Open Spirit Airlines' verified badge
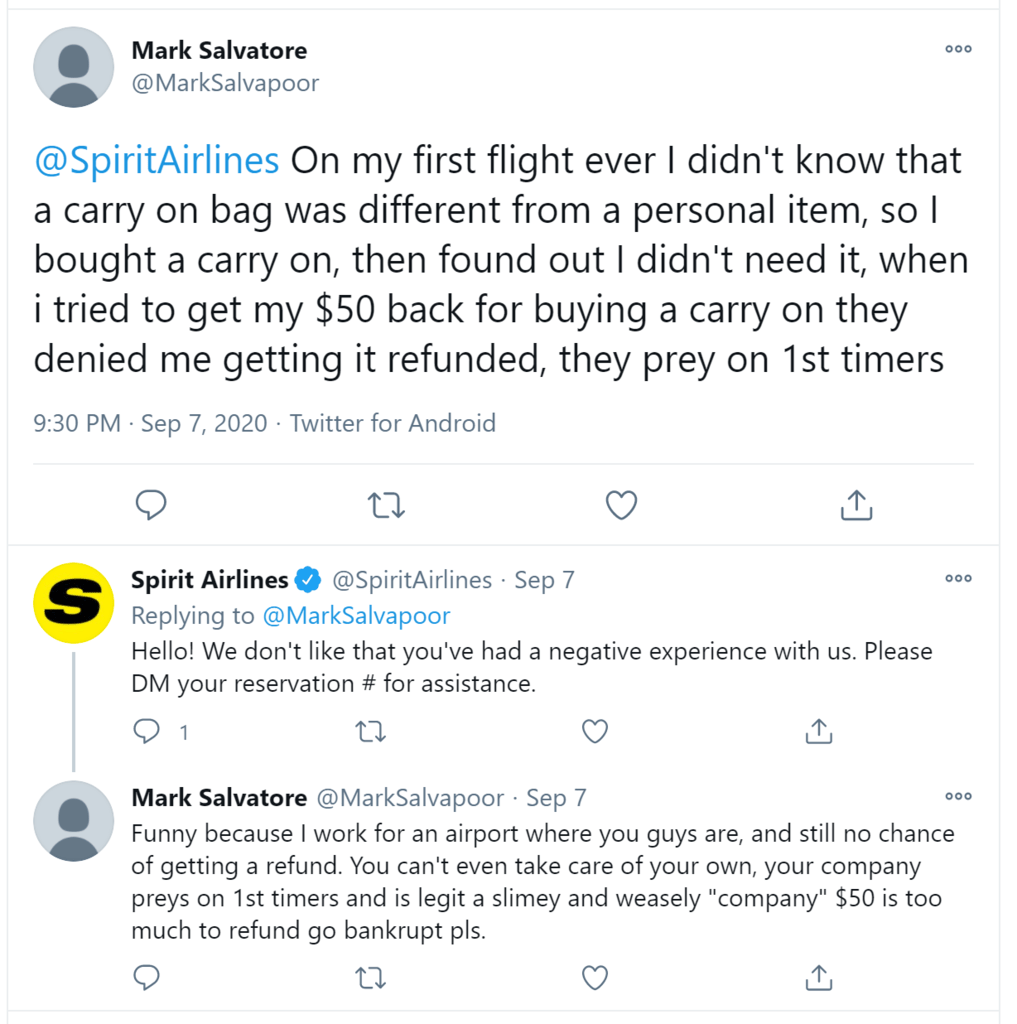This screenshot has height=1024, width=1017. [x=309, y=579]
